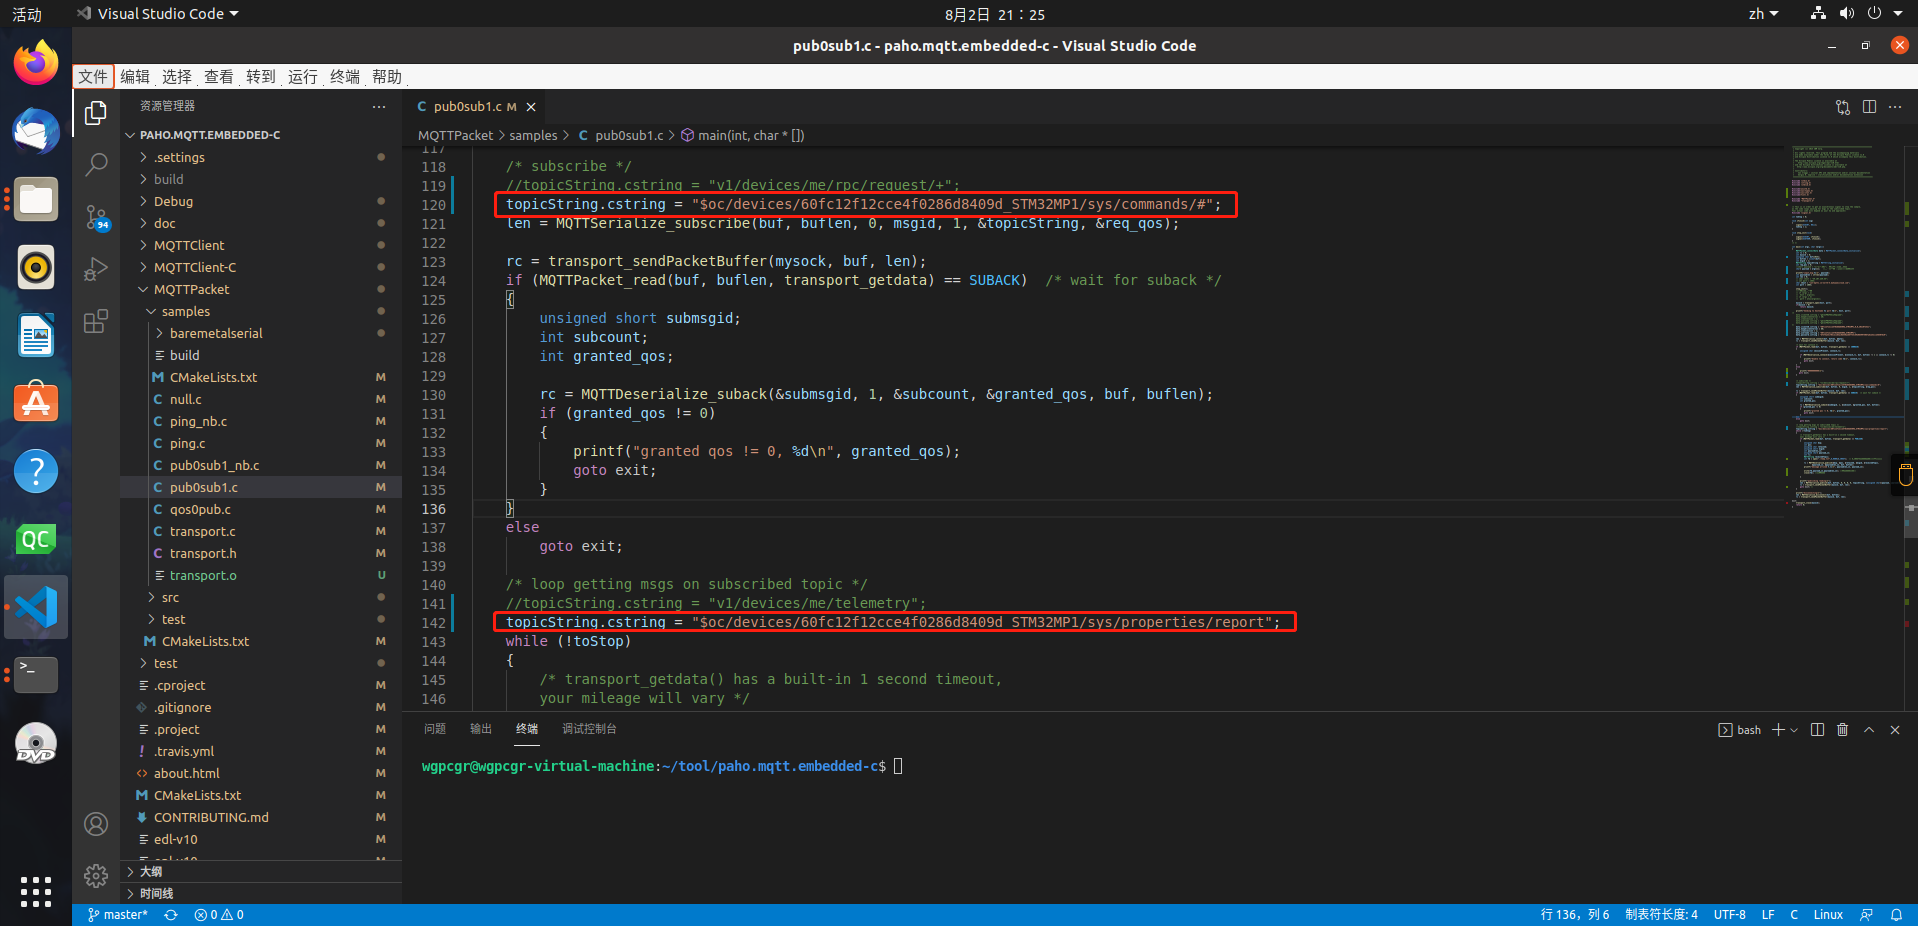Open the 编辑 menu
Image resolution: width=1918 pixels, height=926 pixels.
(135, 77)
